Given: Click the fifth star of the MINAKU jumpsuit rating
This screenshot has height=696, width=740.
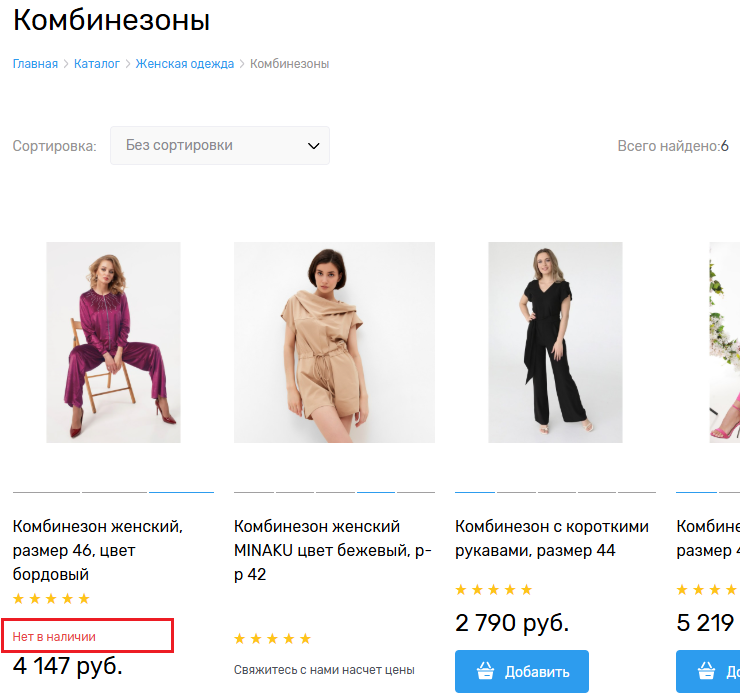Looking at the screenshot, I should pos(305,638).
